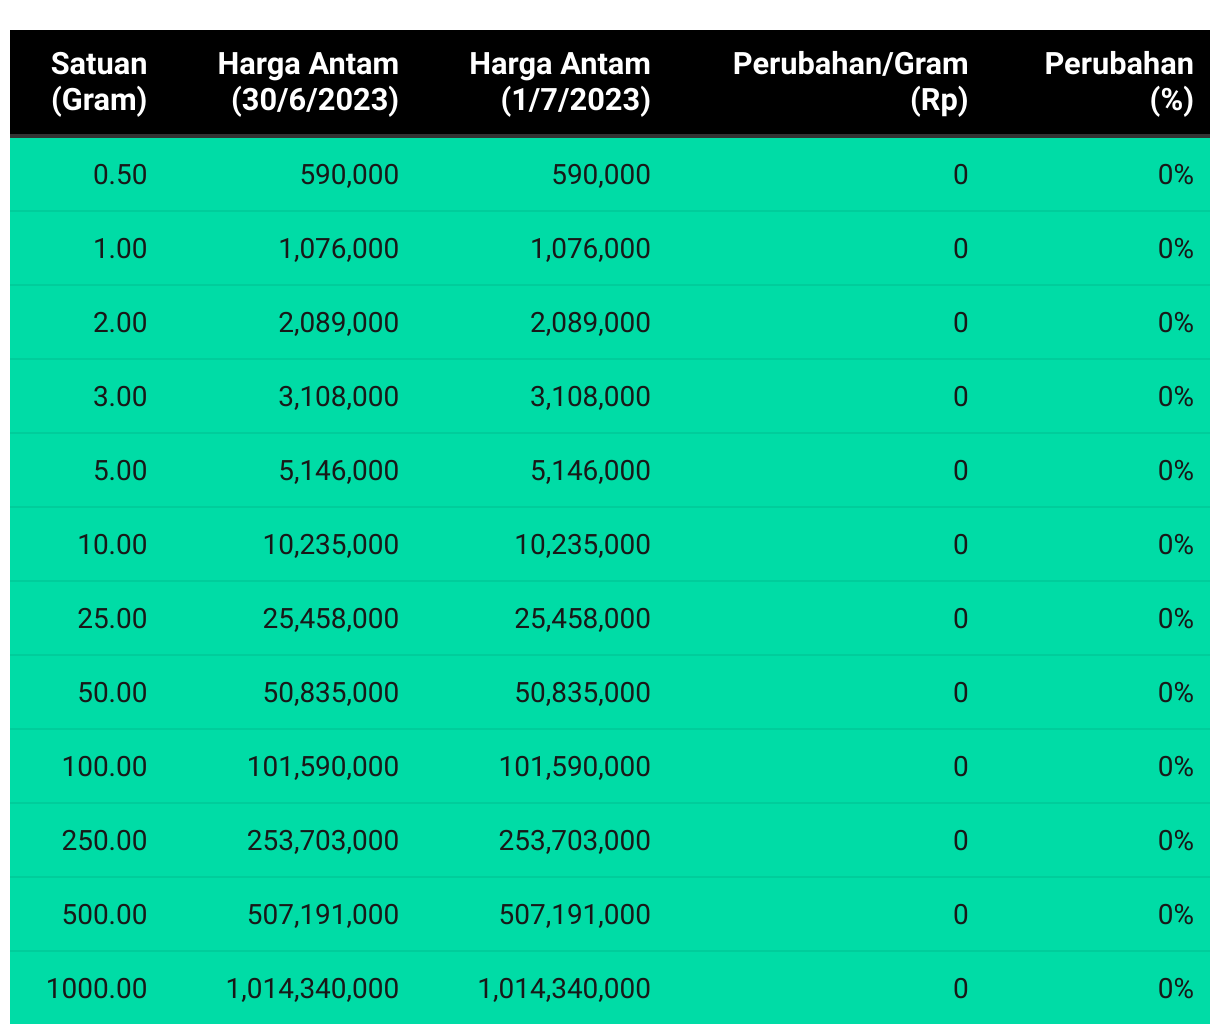Select the 0% value in the 1.00 row
The image size is (1220, 1034).
pos(1176,249)
